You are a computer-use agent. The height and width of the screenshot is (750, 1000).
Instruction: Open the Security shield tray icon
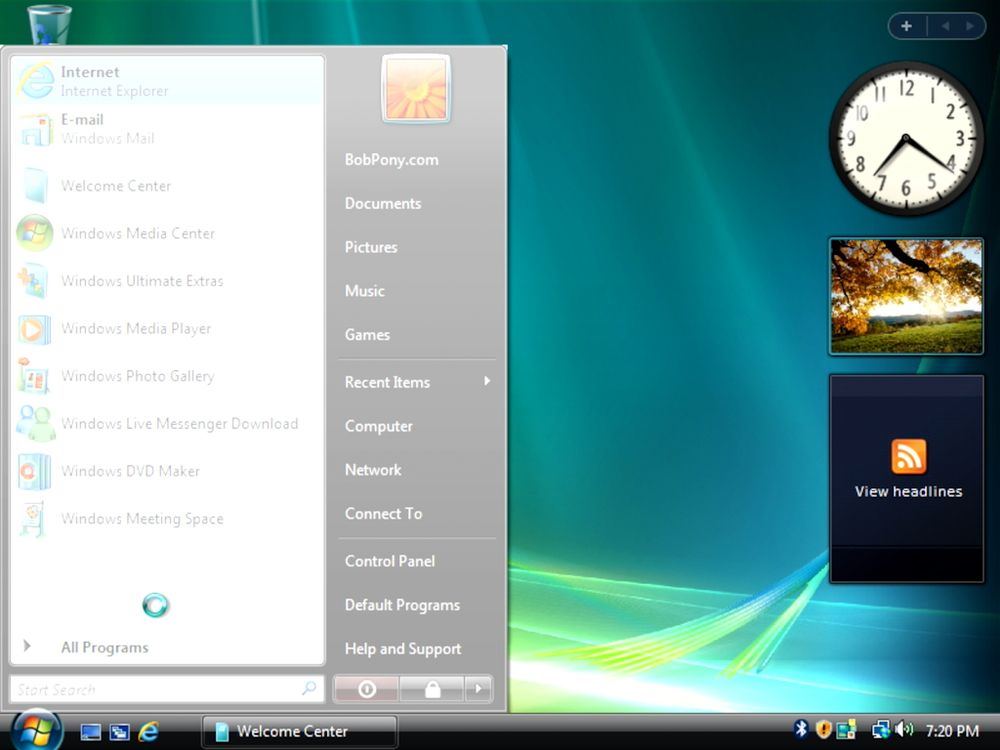(x=823, y=729)
